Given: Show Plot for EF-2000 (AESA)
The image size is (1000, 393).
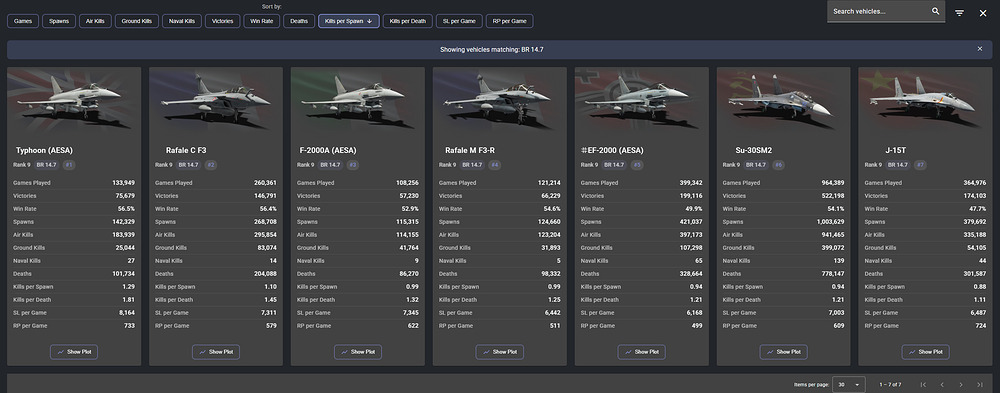Looking at the screenshot, I should (x=642, y=352).
